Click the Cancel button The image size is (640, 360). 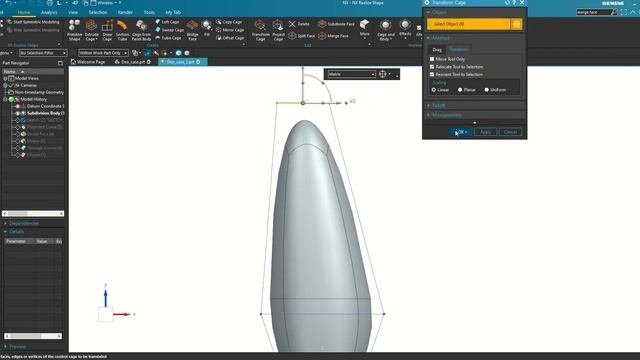coord(510,132)
